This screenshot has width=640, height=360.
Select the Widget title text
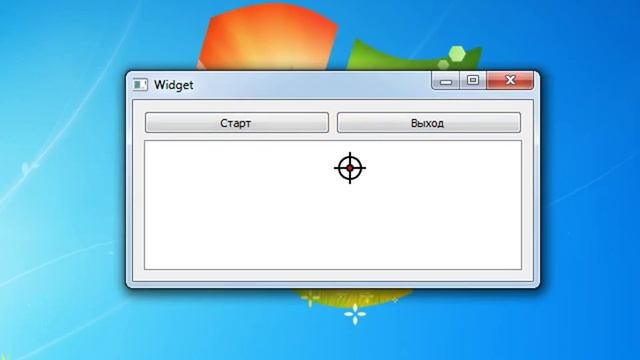(x=173, y=85)
